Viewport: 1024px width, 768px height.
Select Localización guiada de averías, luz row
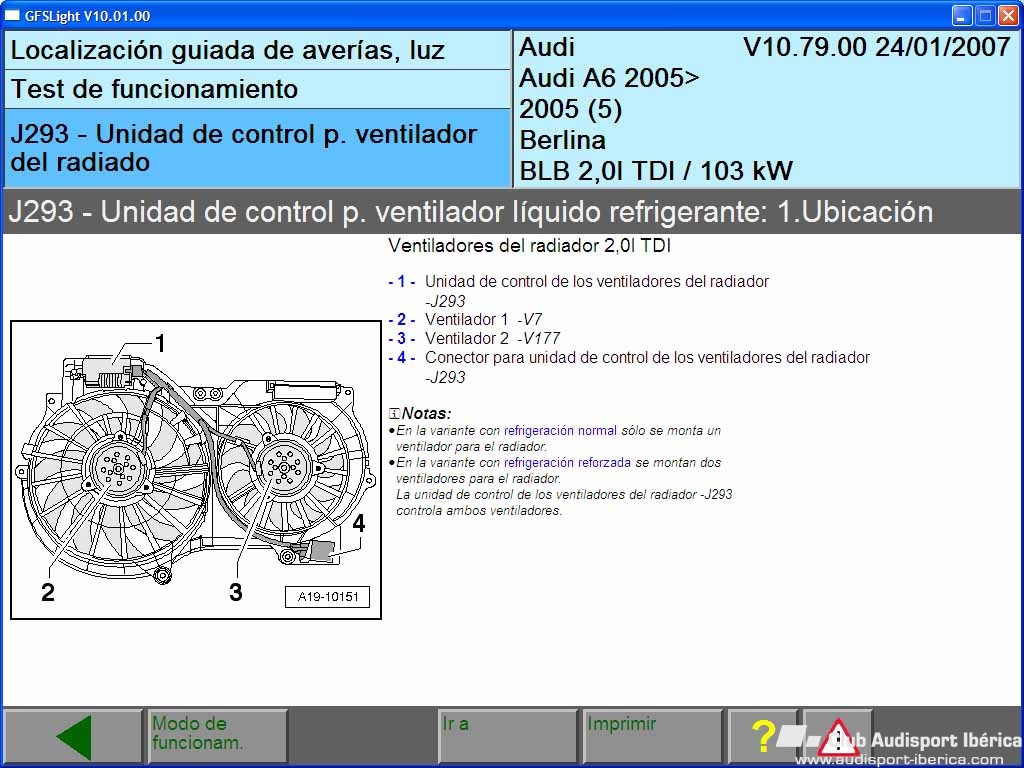[257, 50]
